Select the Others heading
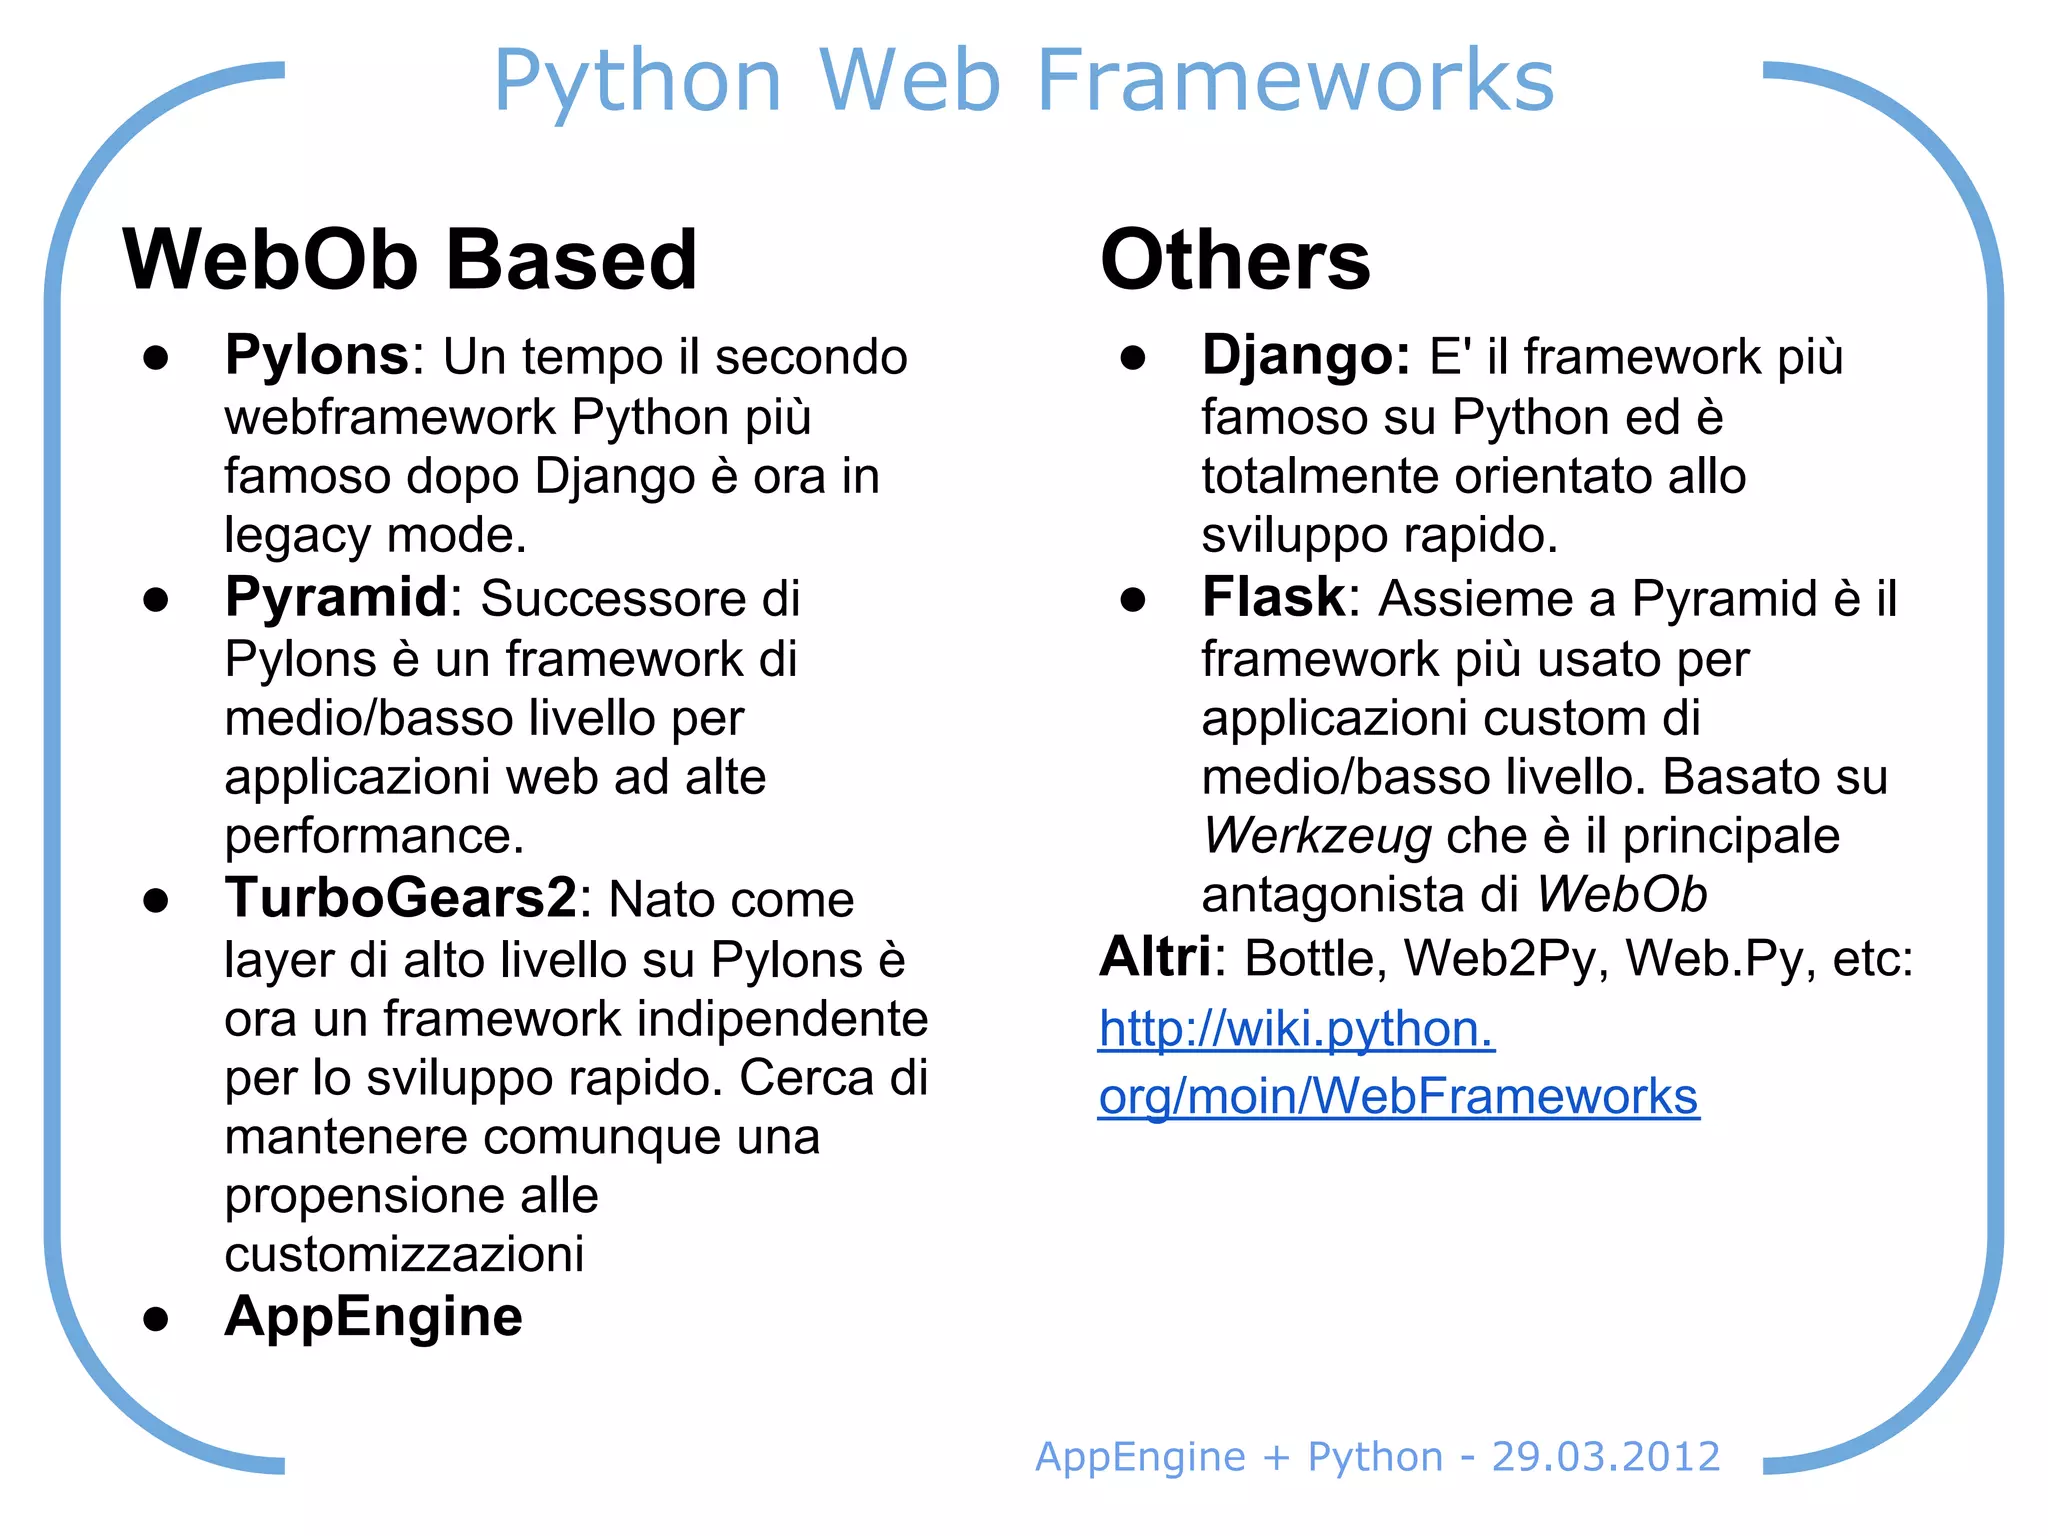Screen dimensions: 2048x1536 [1235, 260]
